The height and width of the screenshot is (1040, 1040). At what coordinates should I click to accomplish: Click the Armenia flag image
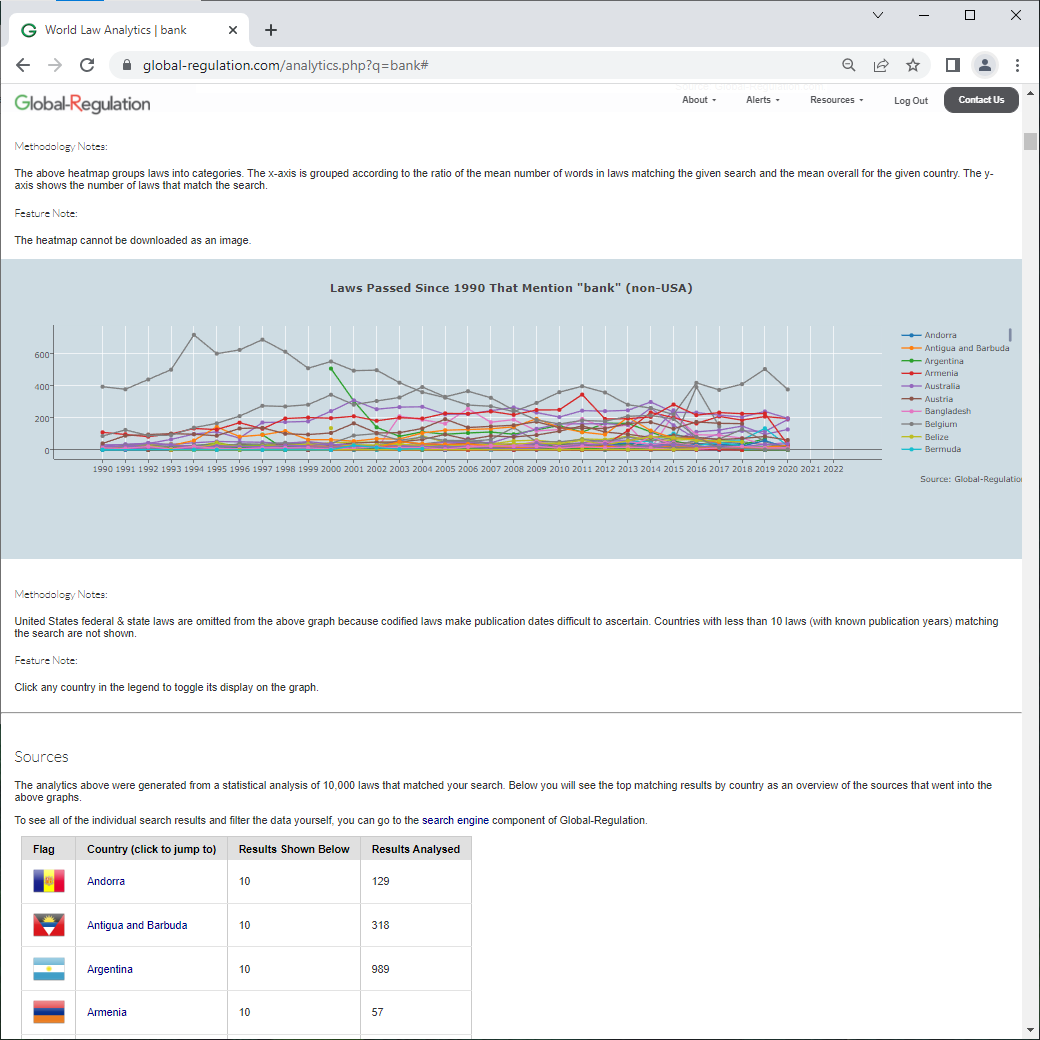[48, 1012]
